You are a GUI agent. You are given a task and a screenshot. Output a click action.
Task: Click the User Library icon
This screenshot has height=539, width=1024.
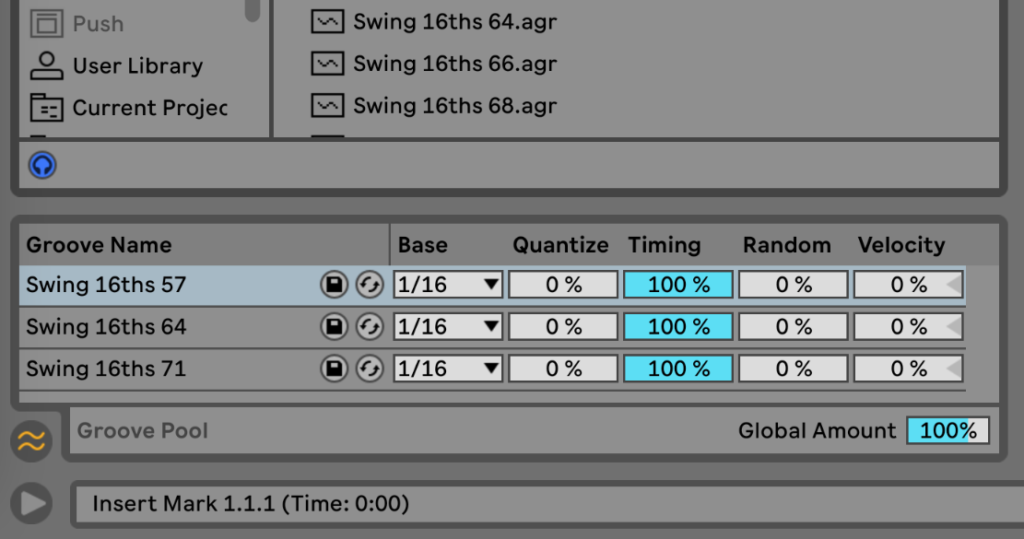(x=46, y=65)
